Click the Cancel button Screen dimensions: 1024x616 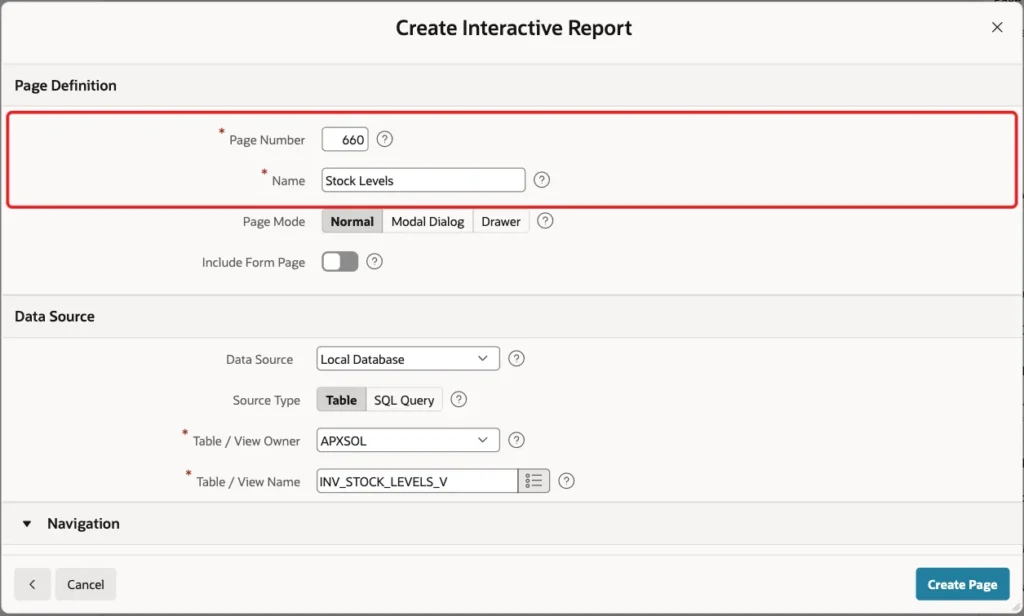[86, 584]
